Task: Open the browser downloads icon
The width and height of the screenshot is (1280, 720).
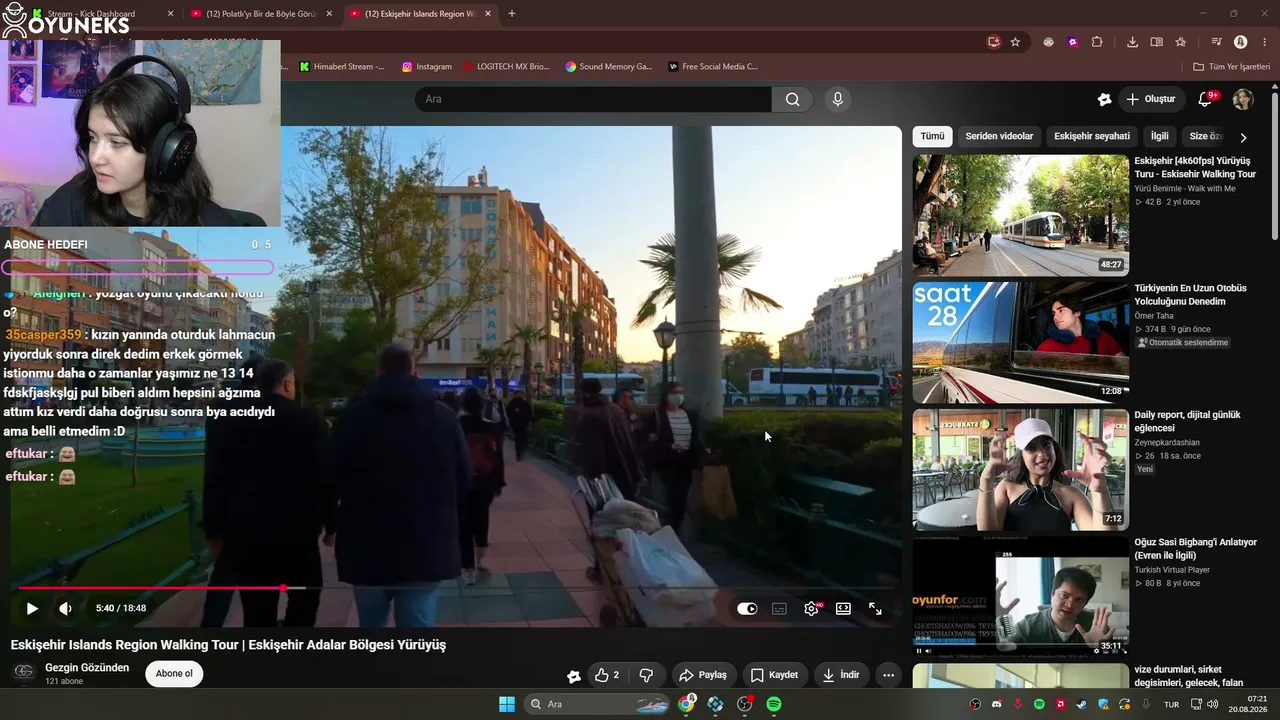Action: [1132, 42]
